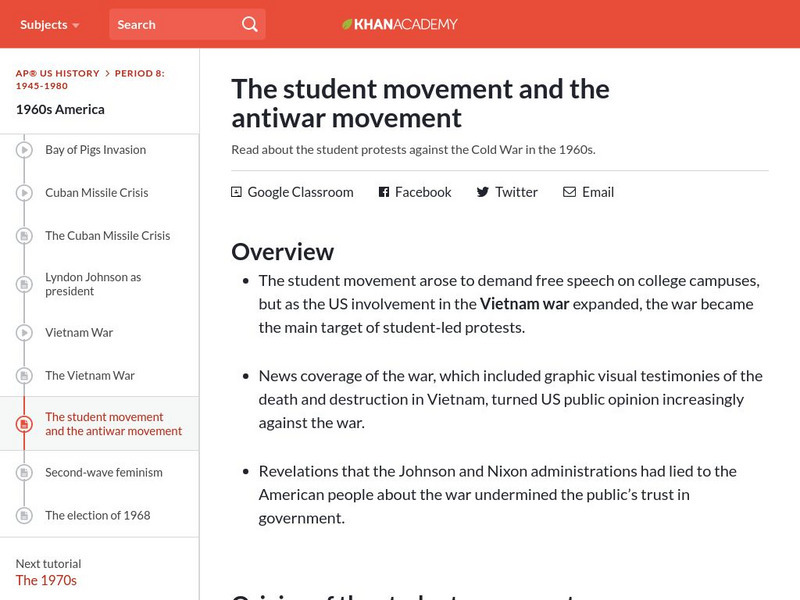Click the Bay of Pigs Invasion video icon
800x600 pixels.
pos(24,150)
